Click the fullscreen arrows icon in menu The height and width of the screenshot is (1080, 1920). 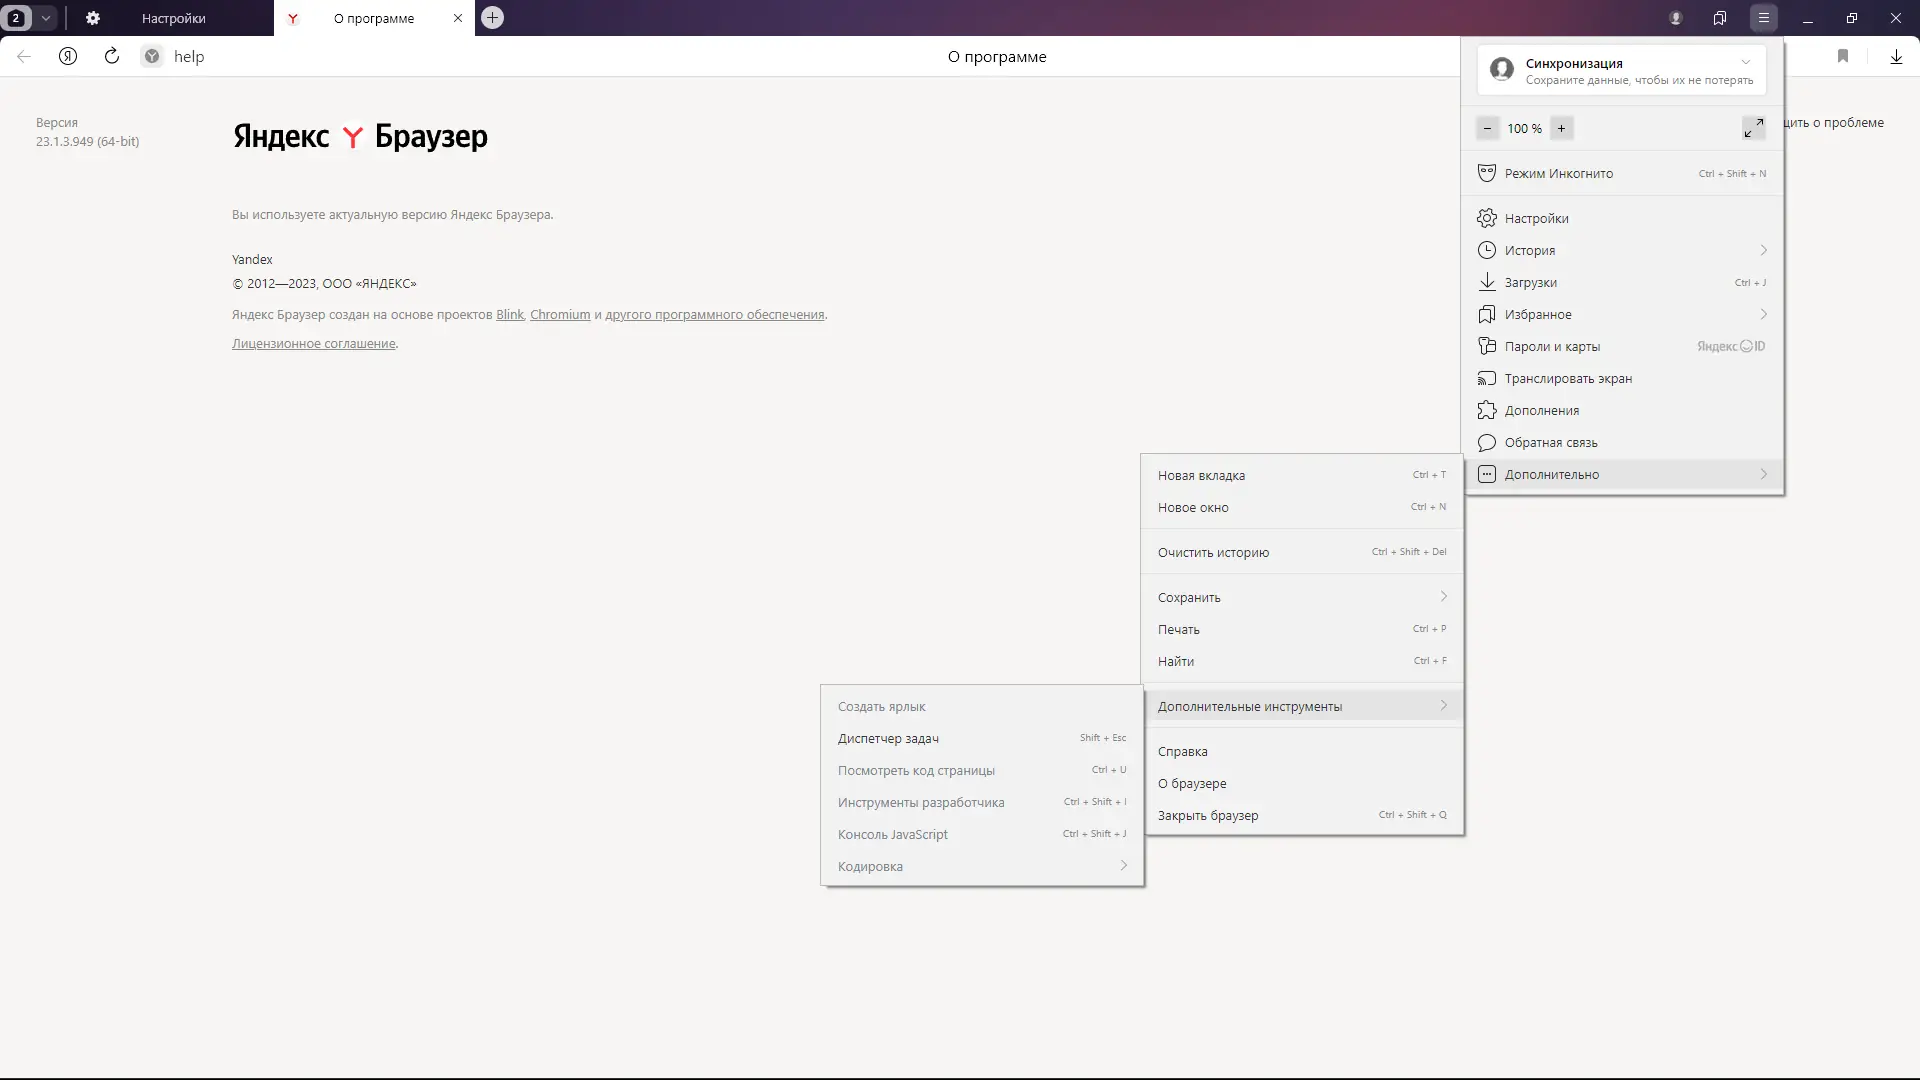point(1753,128)
